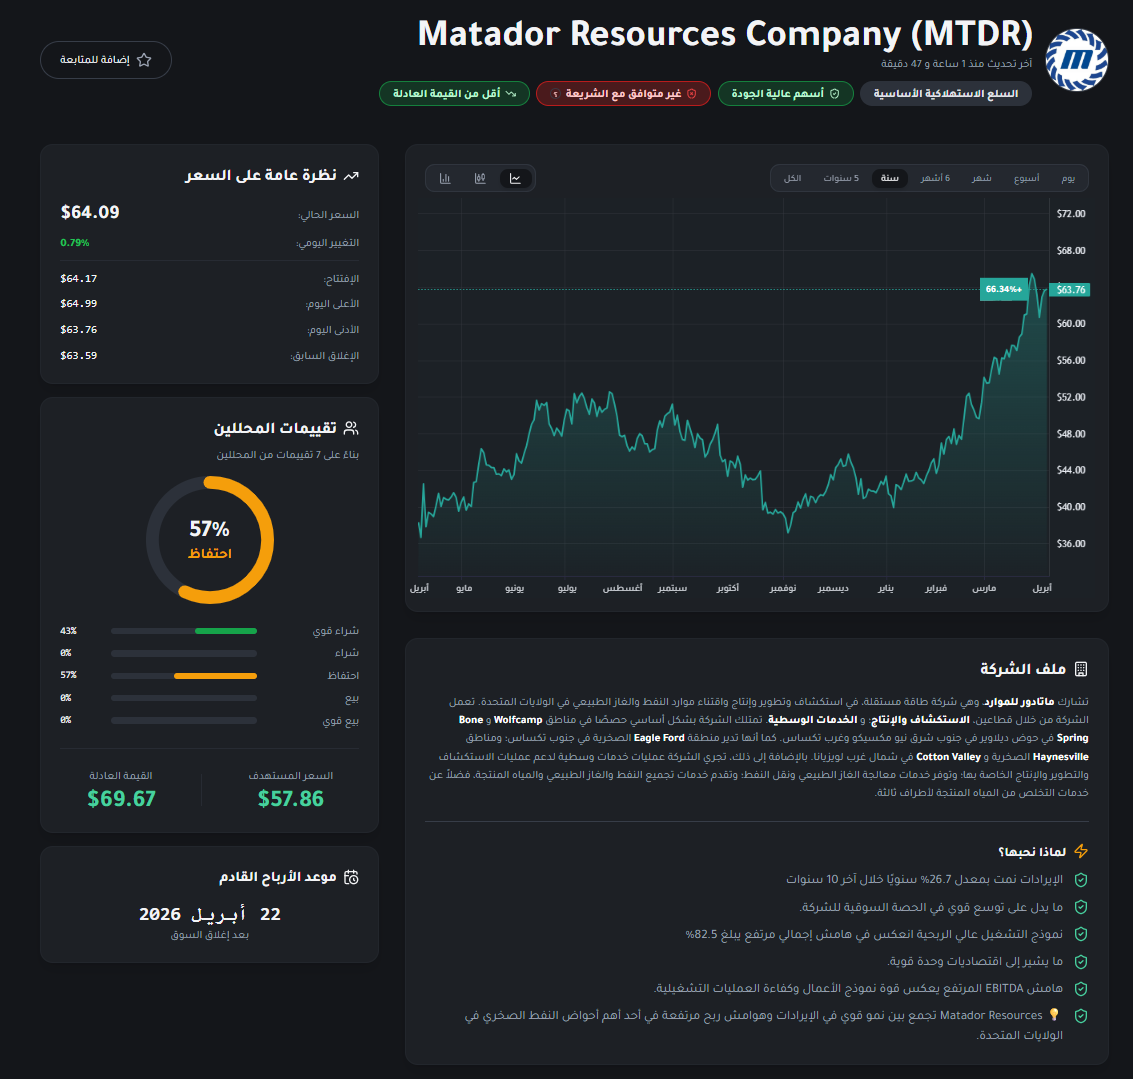Click the 'Cotton Valley' term in profile
Viewport: 1133px width, 1079px height.
point(948,757)
